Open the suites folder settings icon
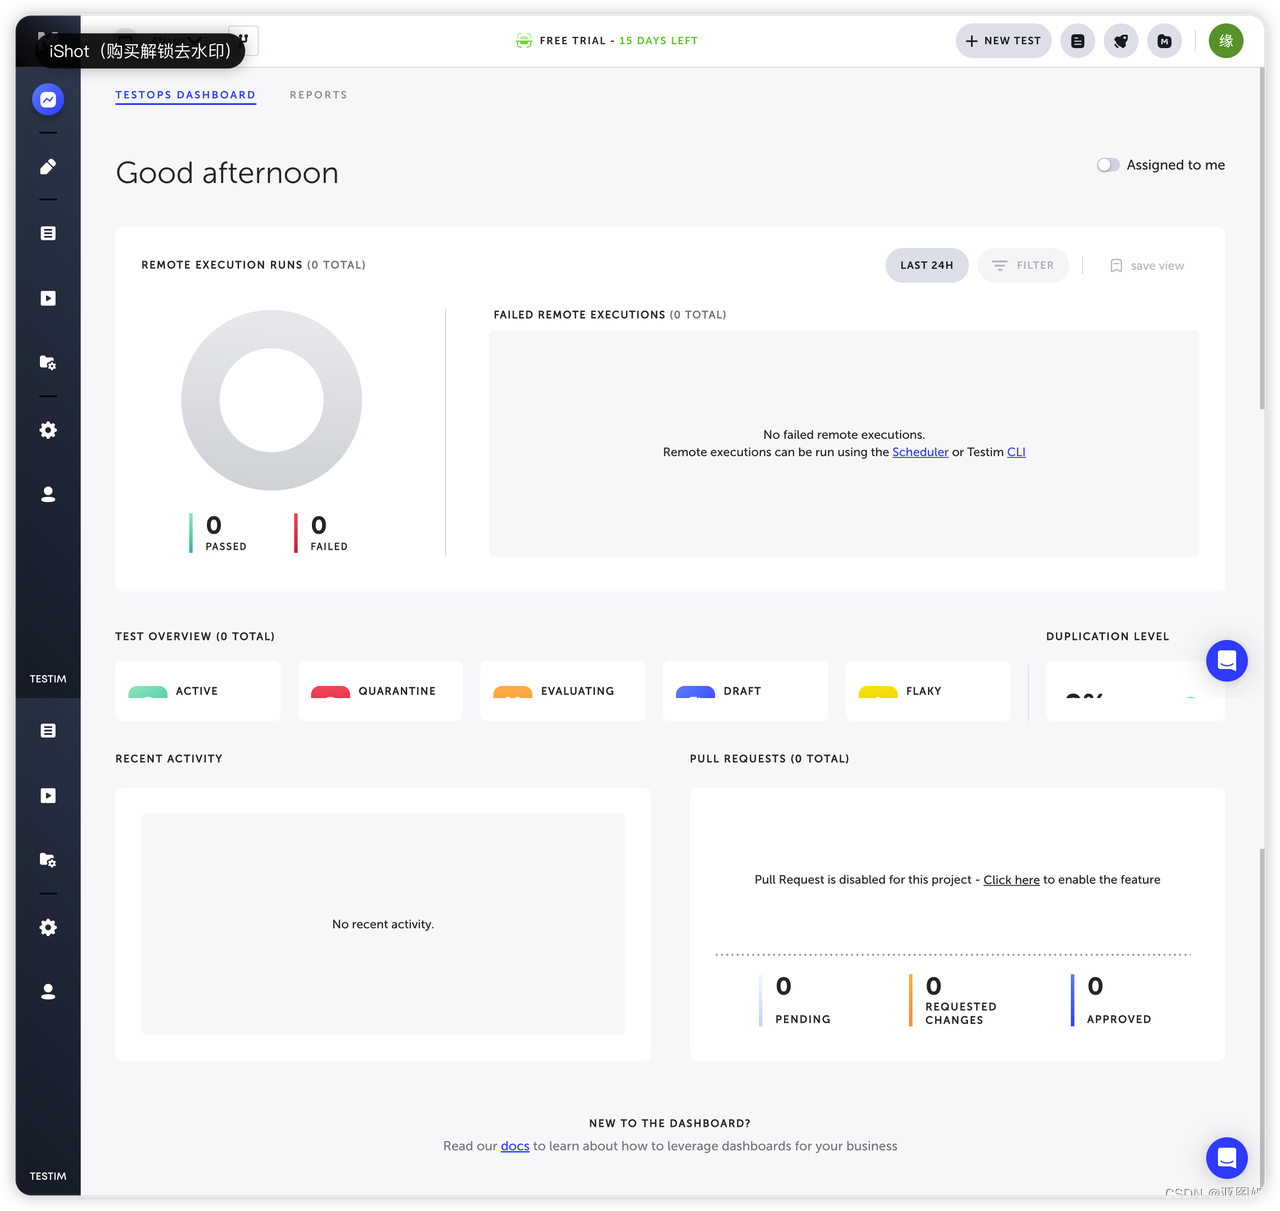 47,362
